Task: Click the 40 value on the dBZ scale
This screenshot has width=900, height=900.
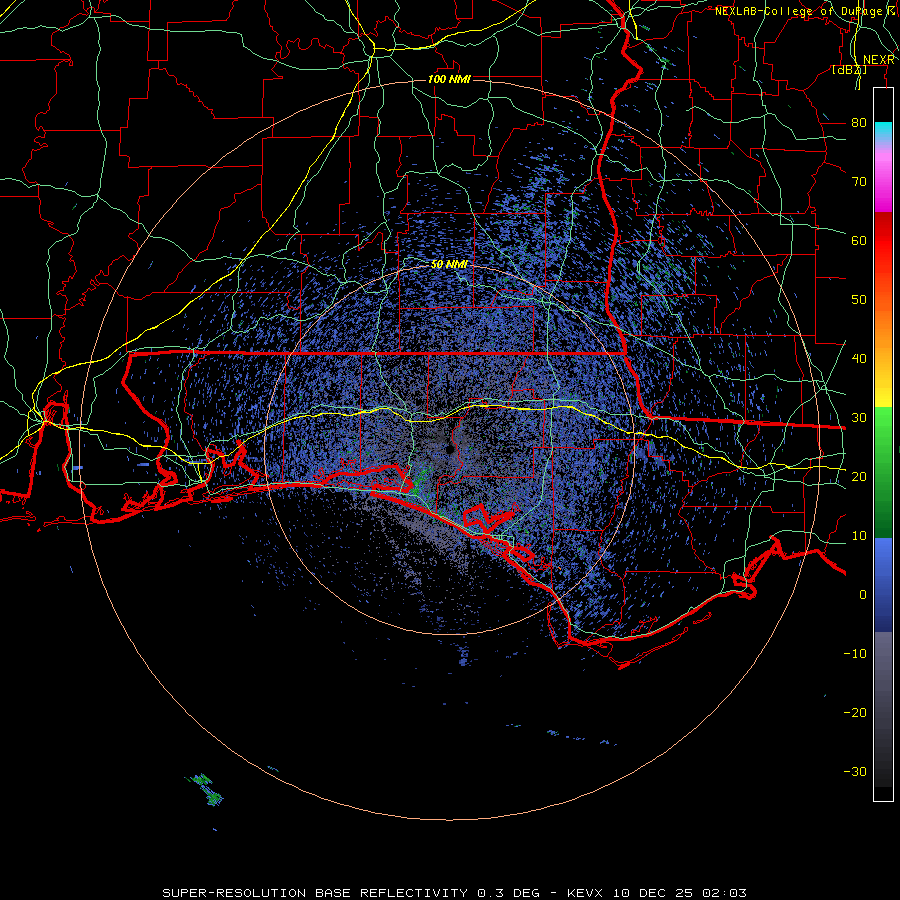Action: [x=859, y=359]
